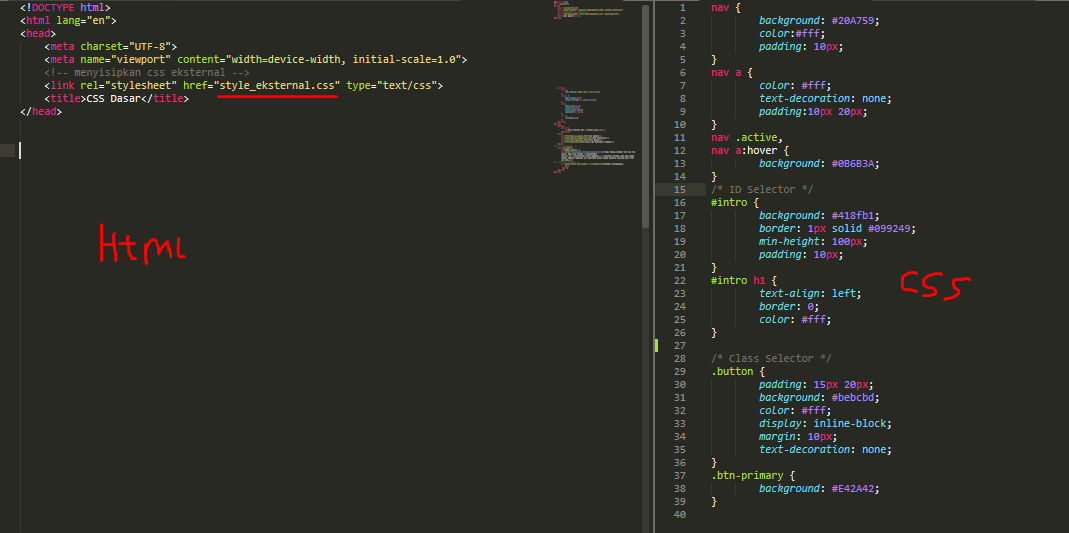The width and height of the screenshot is (1069, 533).
Task: Click the 'menyisipkan css eksternal' comment
Action: (x=147, y=72)
